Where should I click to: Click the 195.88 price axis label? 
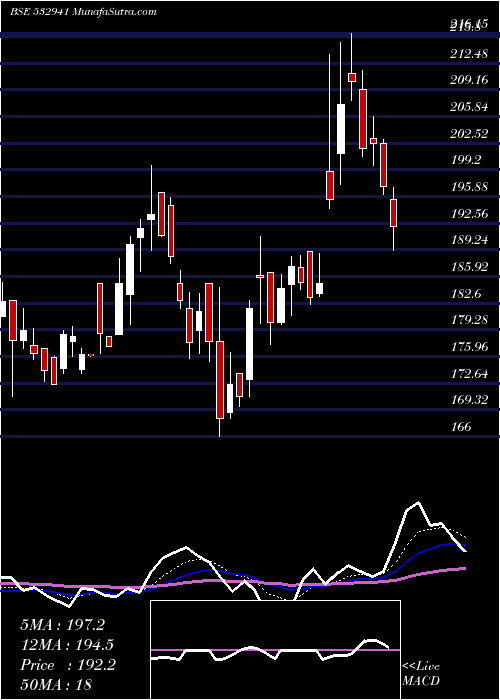point(468,187)
